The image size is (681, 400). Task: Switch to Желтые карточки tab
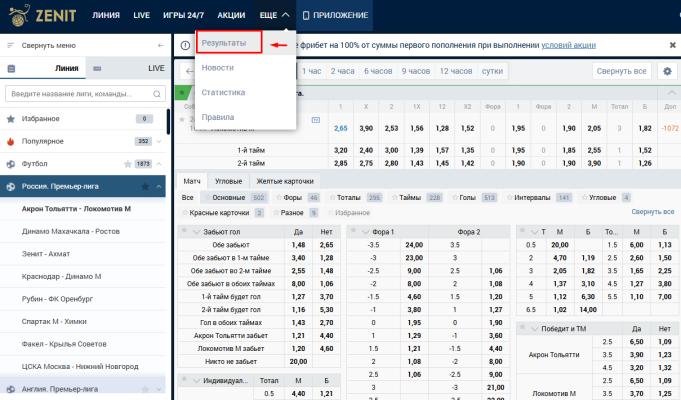tap(285, 181)
